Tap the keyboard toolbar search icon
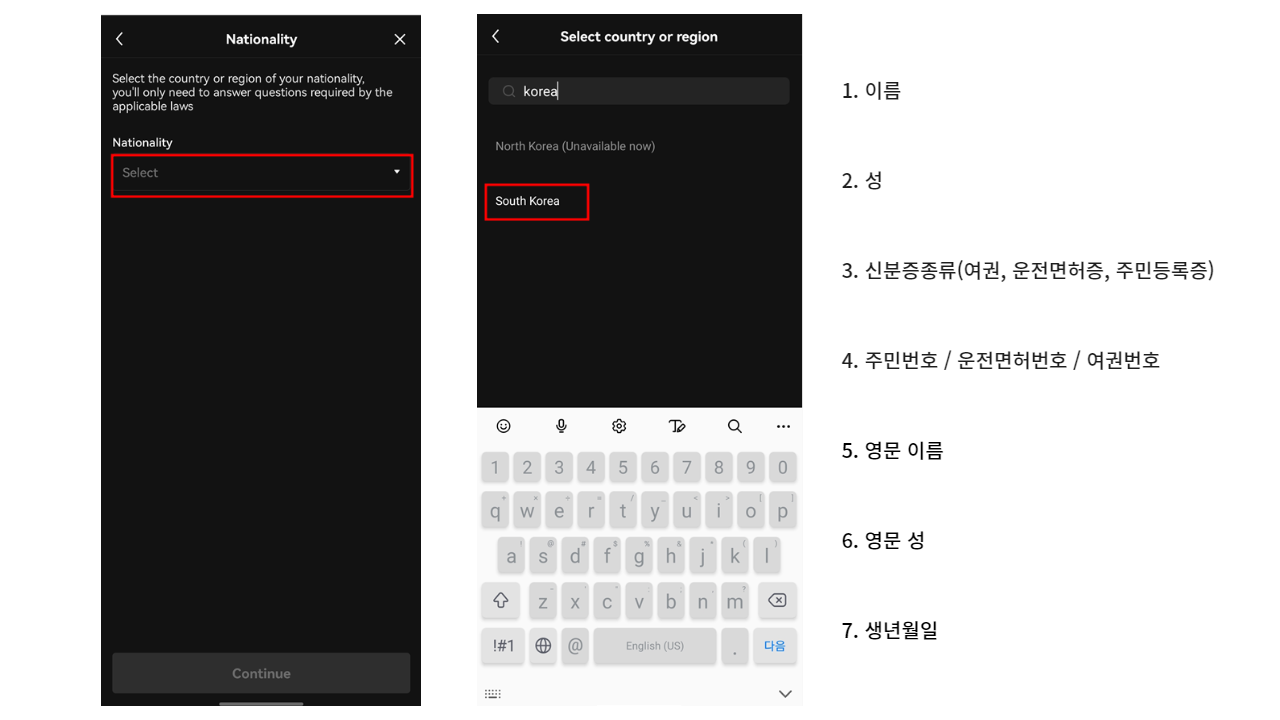This screenshot has width=1280, height=720. pos(735,426)
